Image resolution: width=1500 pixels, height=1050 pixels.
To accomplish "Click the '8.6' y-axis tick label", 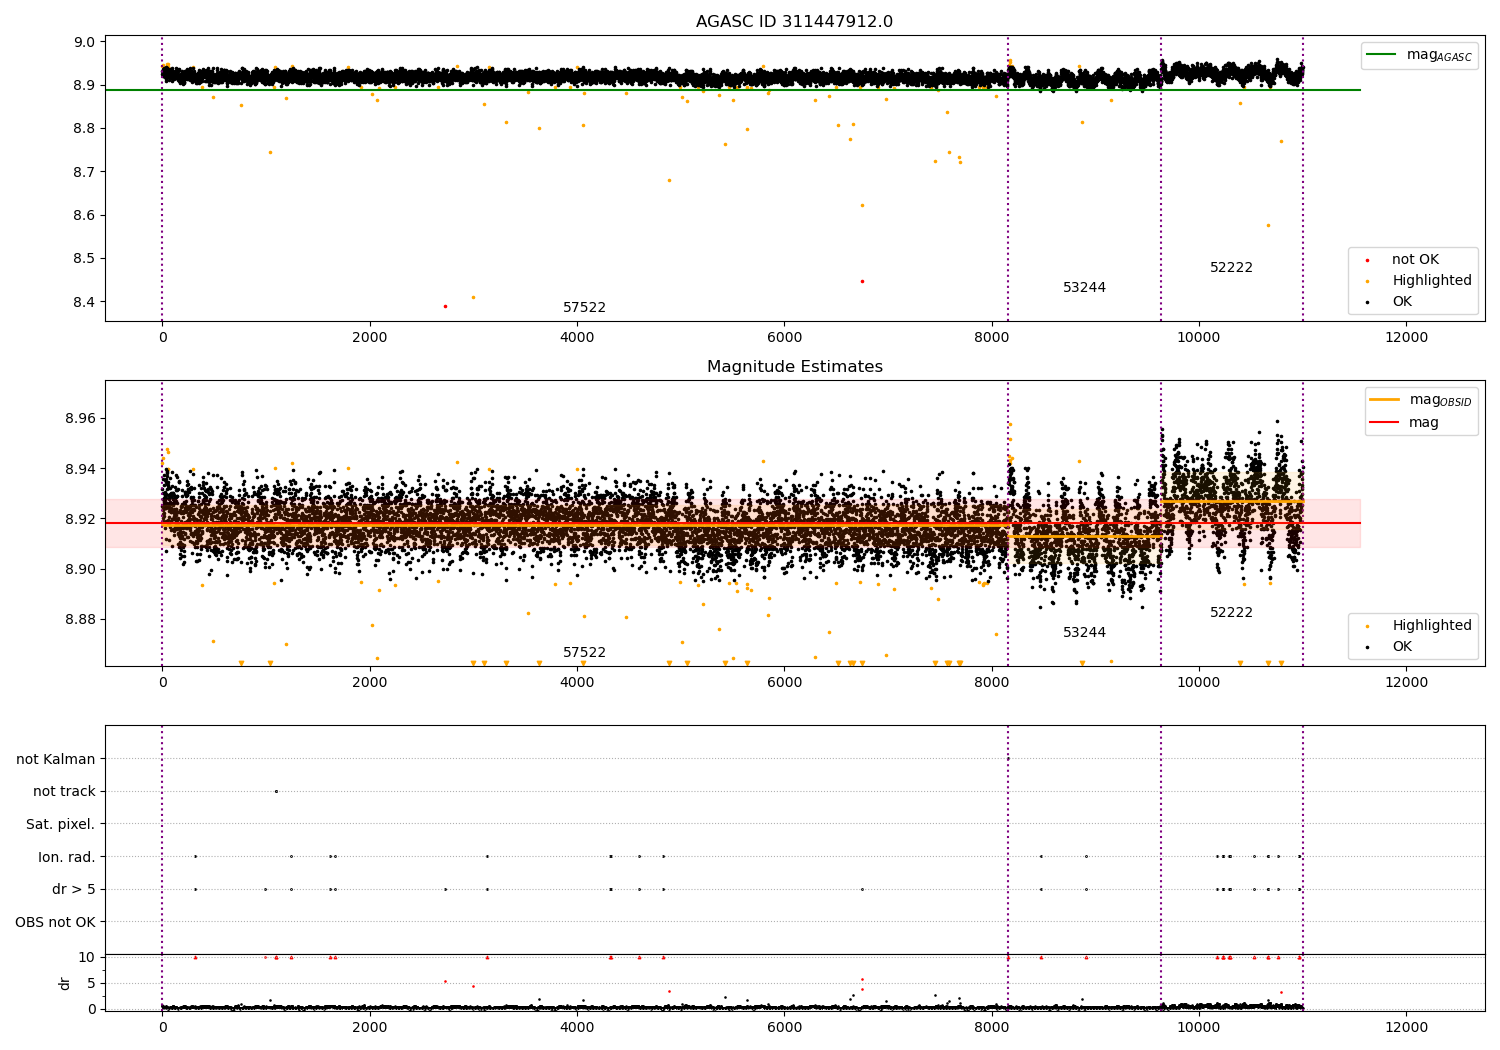I will (85, 216).
